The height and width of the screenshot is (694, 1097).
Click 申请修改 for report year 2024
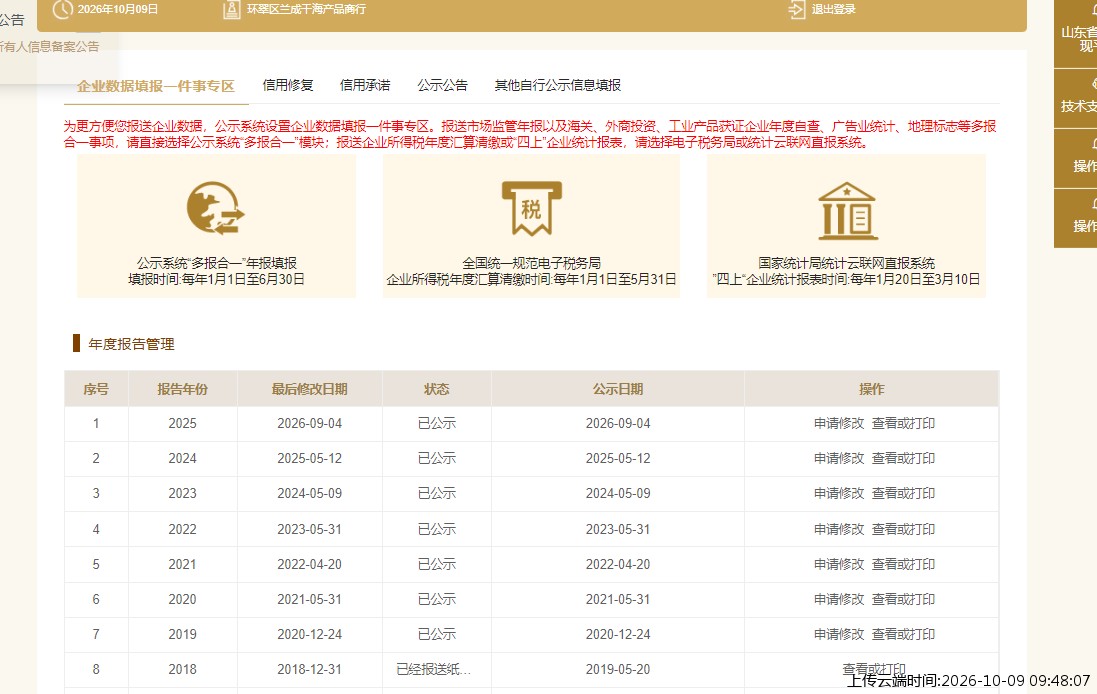[839, 458]
